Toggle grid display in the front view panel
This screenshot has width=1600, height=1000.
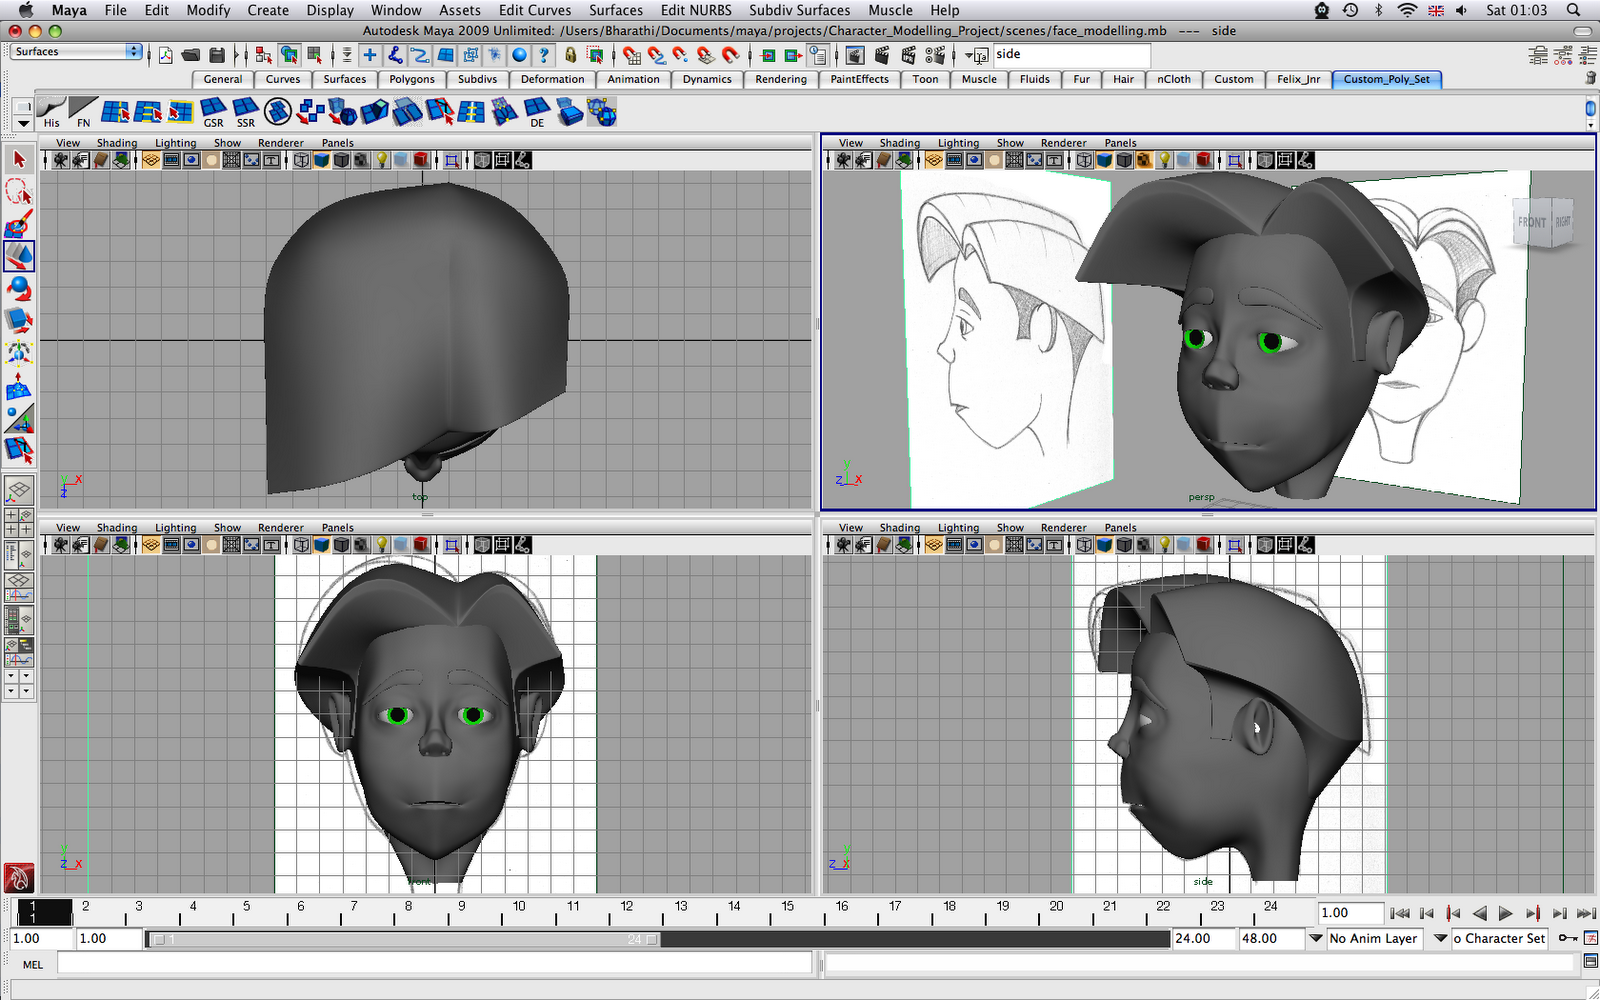[151, 545]
